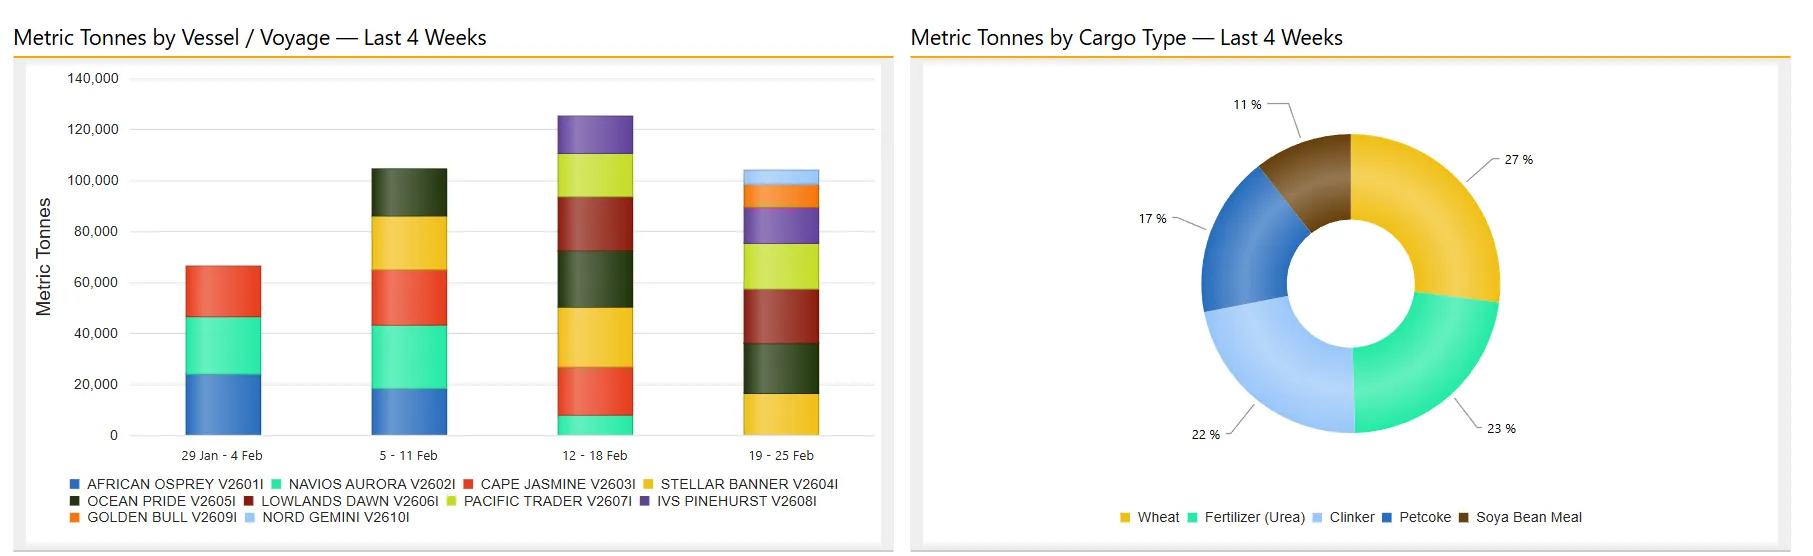
Task: Click the 17 % data label
Action: pyautogui.click(x=1153, y=219)
